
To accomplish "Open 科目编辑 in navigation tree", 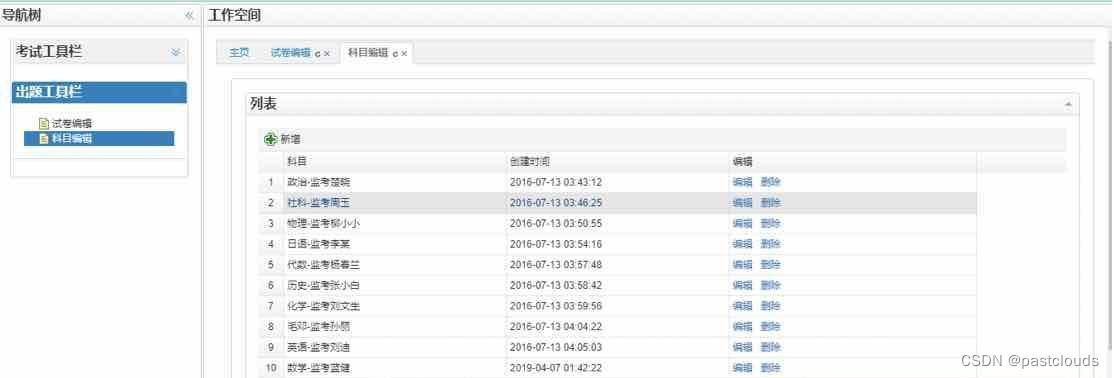I will pos(72,139).
